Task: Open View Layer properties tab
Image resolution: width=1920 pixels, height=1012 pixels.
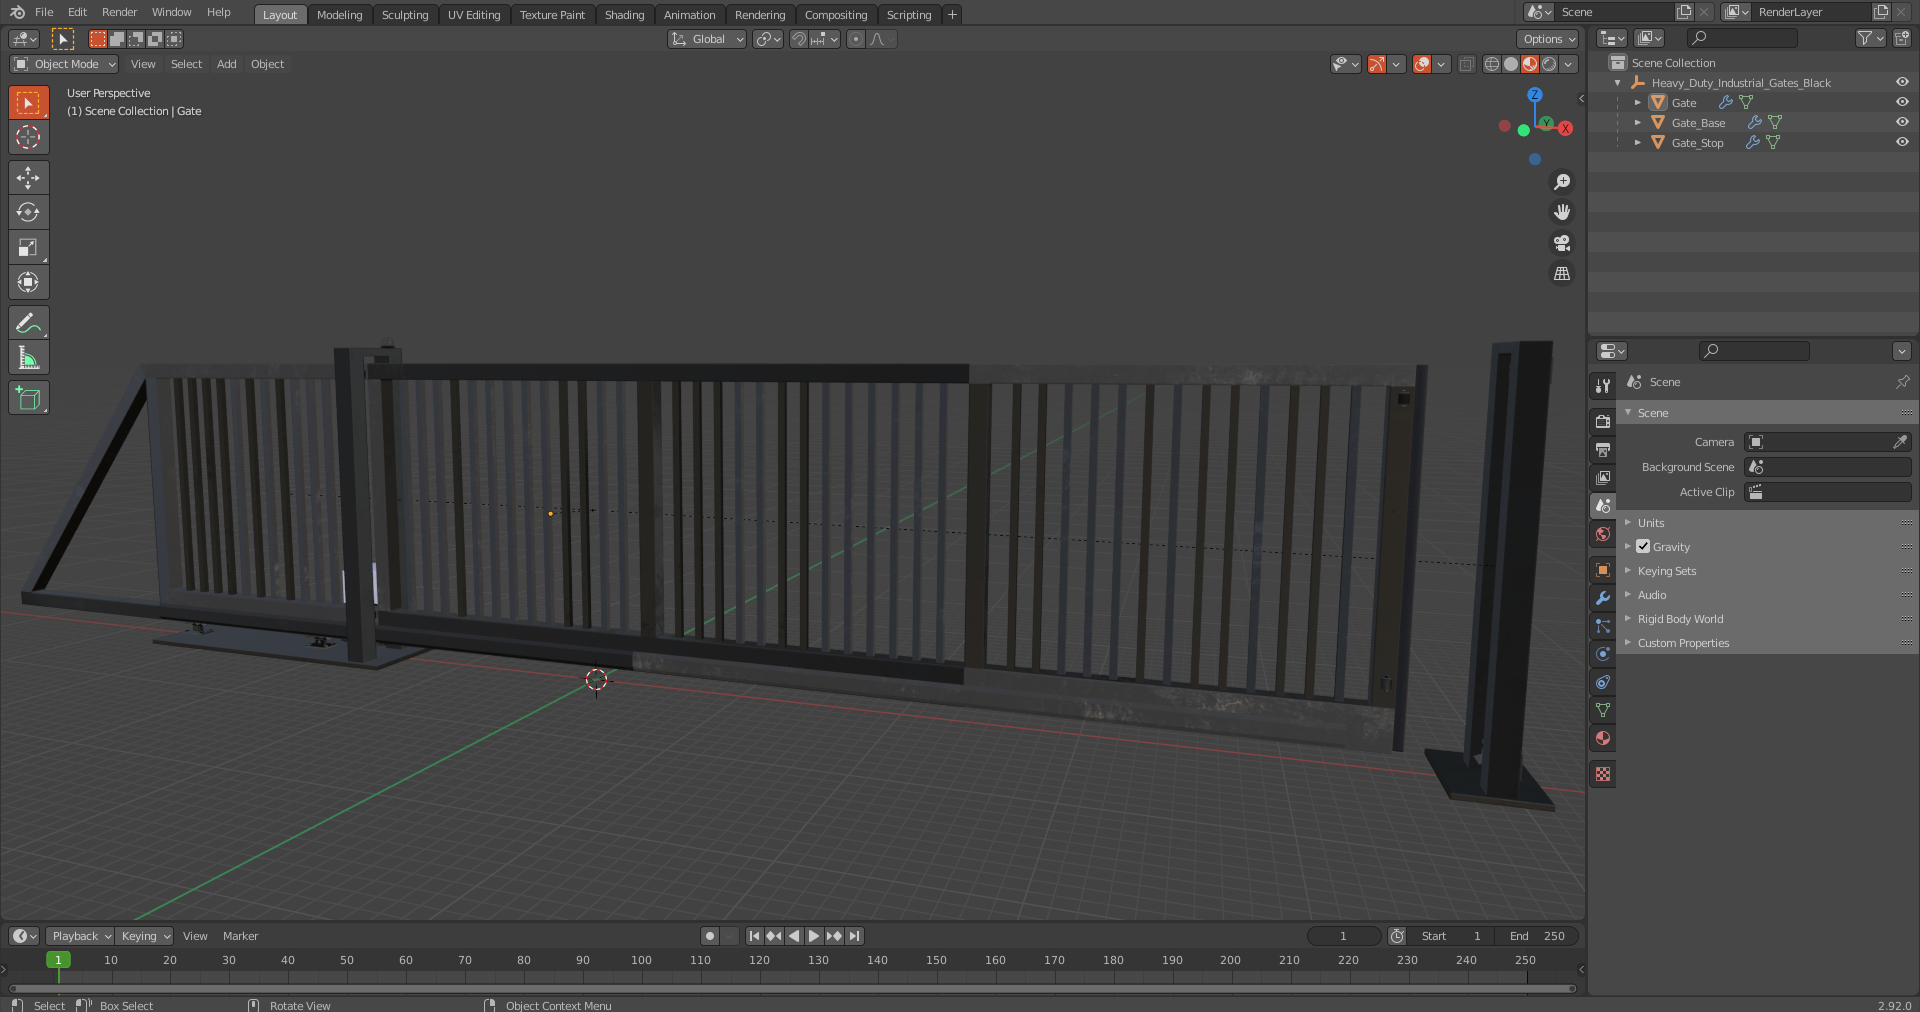Action: [1603, 477]
